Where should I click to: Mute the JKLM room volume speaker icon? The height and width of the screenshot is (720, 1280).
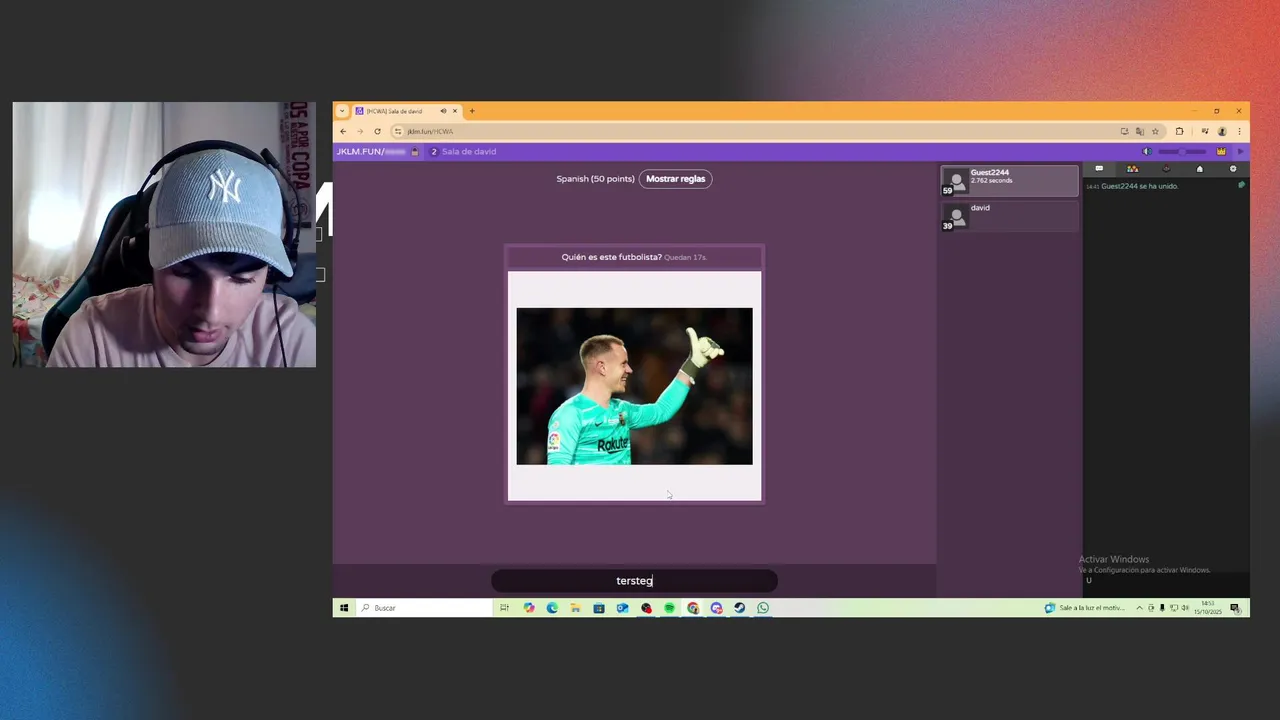click(1147, 152)
